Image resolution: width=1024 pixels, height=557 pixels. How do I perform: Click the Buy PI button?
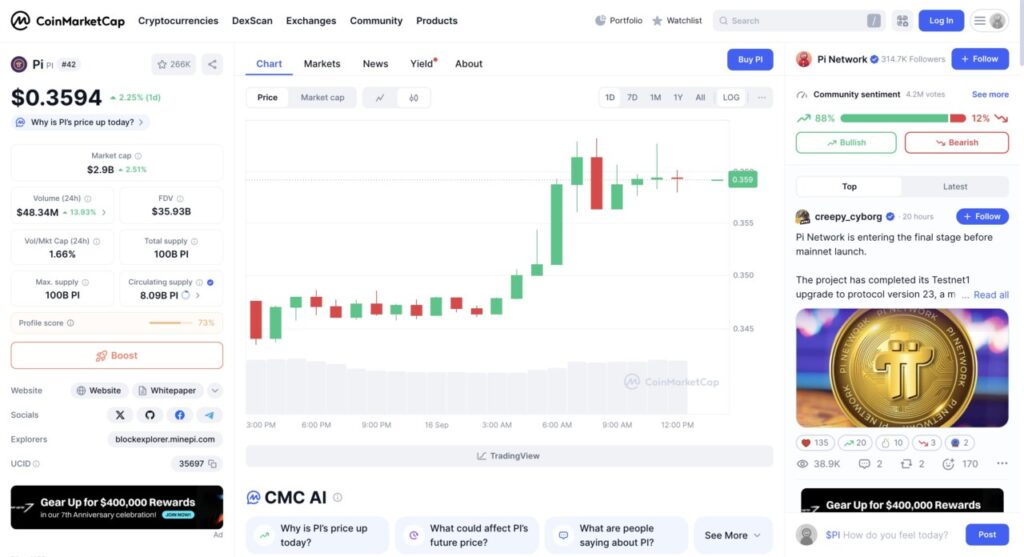(750, 60)
